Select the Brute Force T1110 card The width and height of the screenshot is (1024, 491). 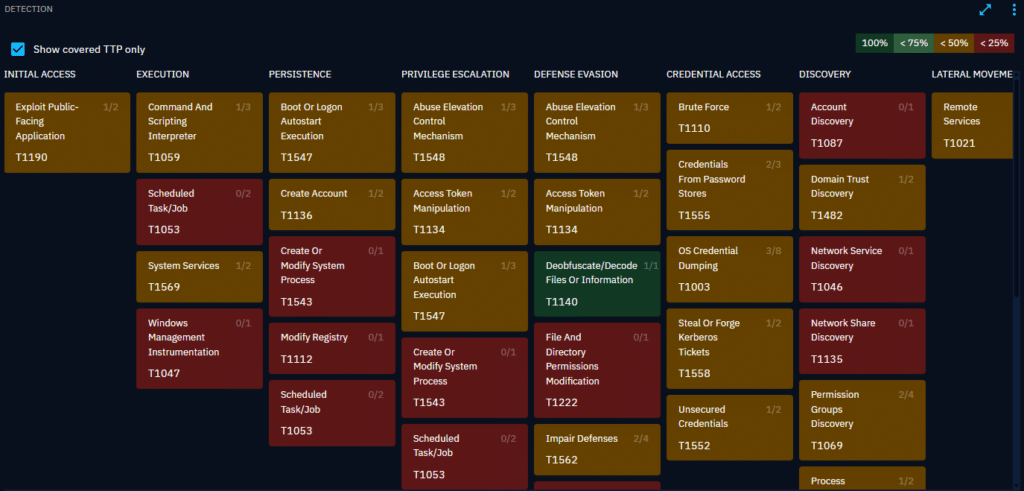point(729,119)
